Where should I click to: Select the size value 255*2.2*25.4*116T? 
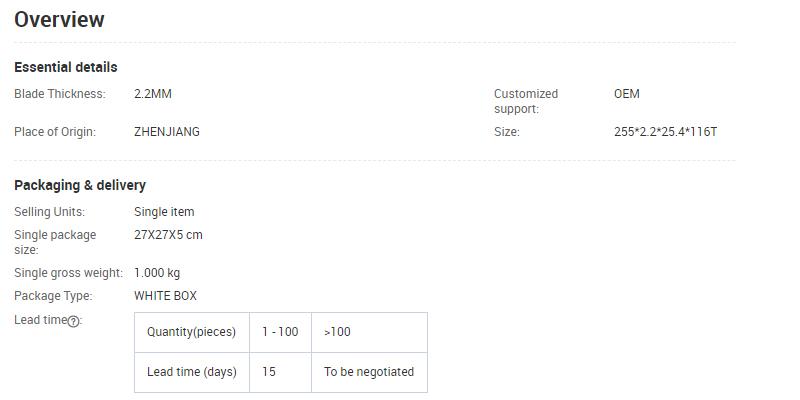665,132
